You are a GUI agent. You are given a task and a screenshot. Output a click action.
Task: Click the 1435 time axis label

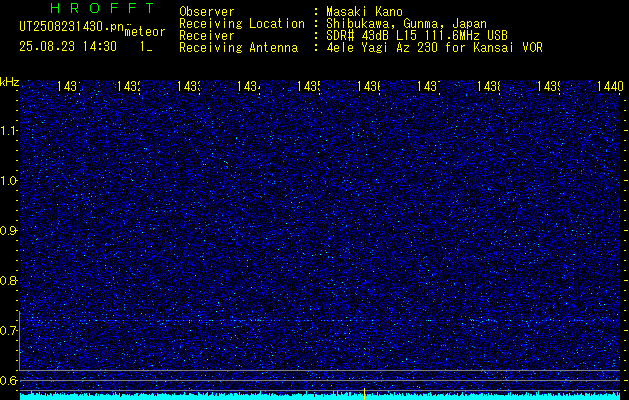(308, 86)
